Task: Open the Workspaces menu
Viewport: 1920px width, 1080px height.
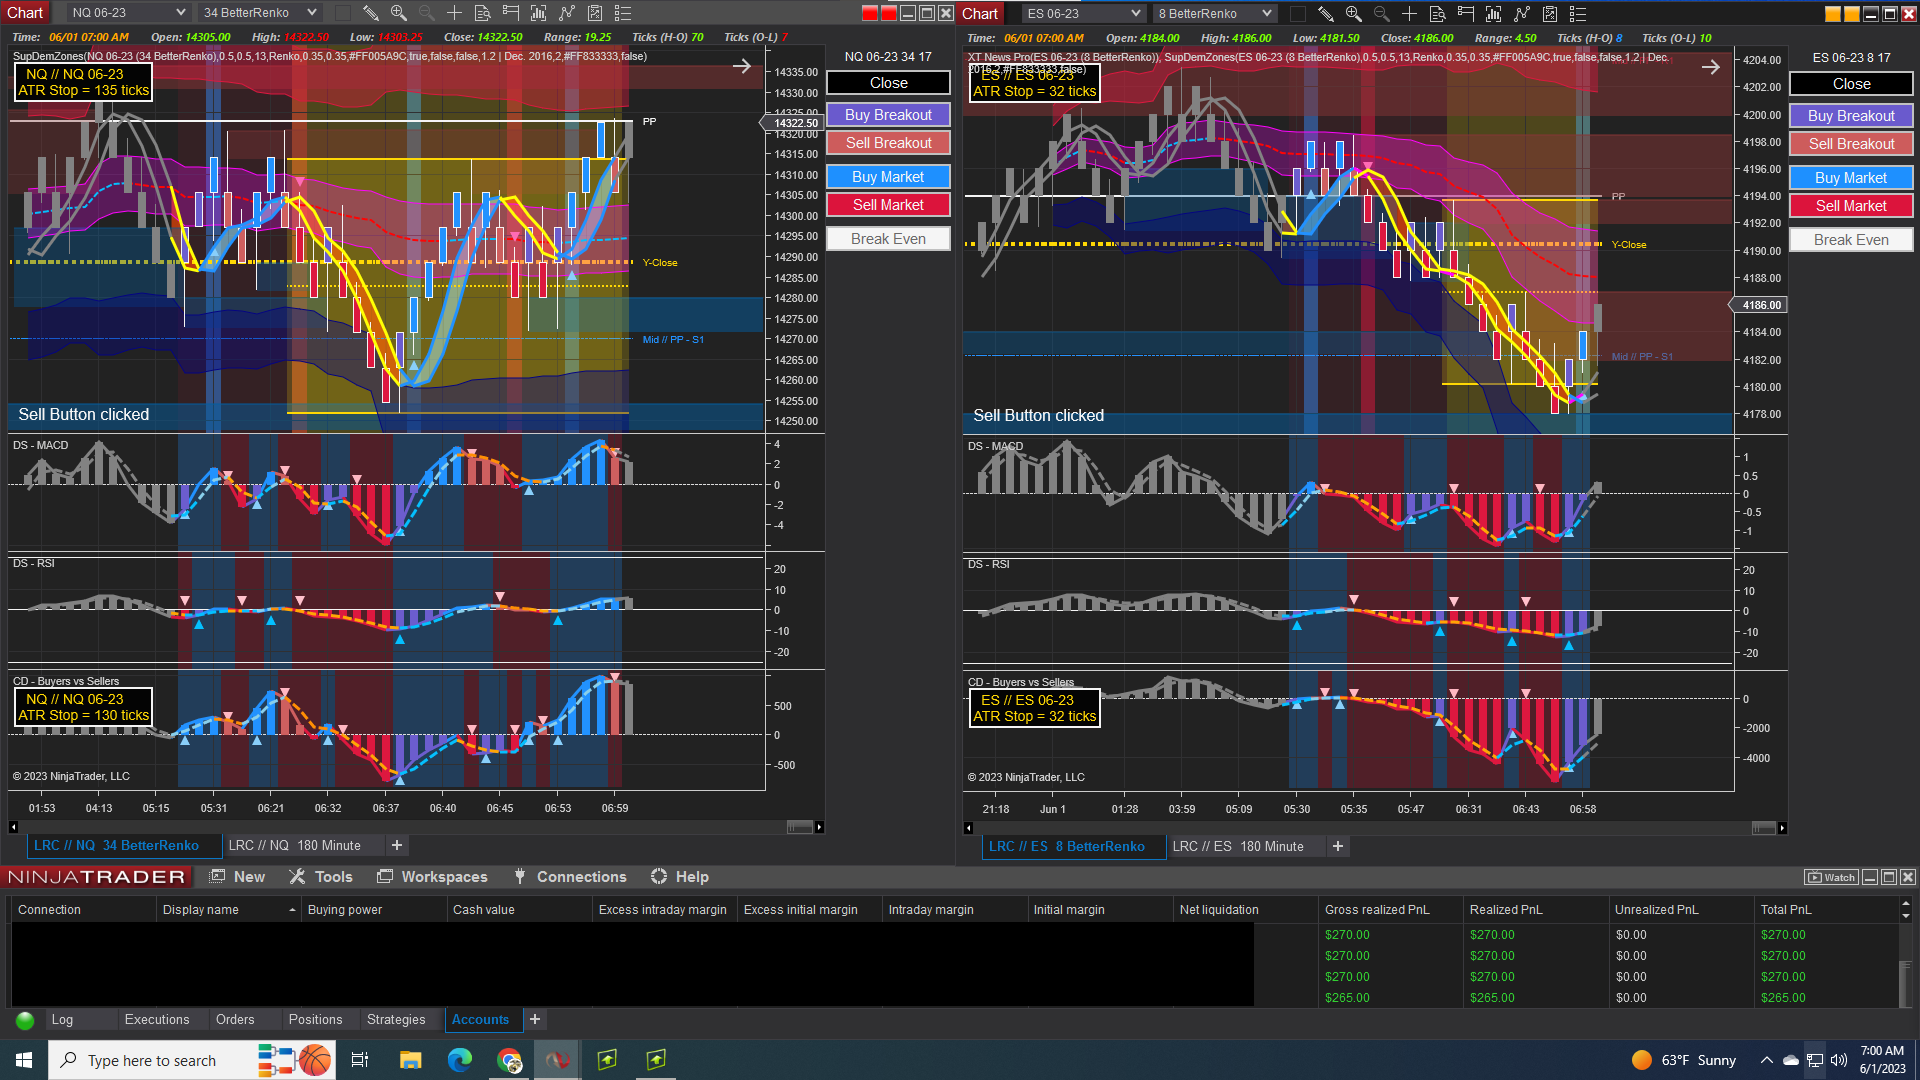Action: pyautogui.click(x=432, y=877)
